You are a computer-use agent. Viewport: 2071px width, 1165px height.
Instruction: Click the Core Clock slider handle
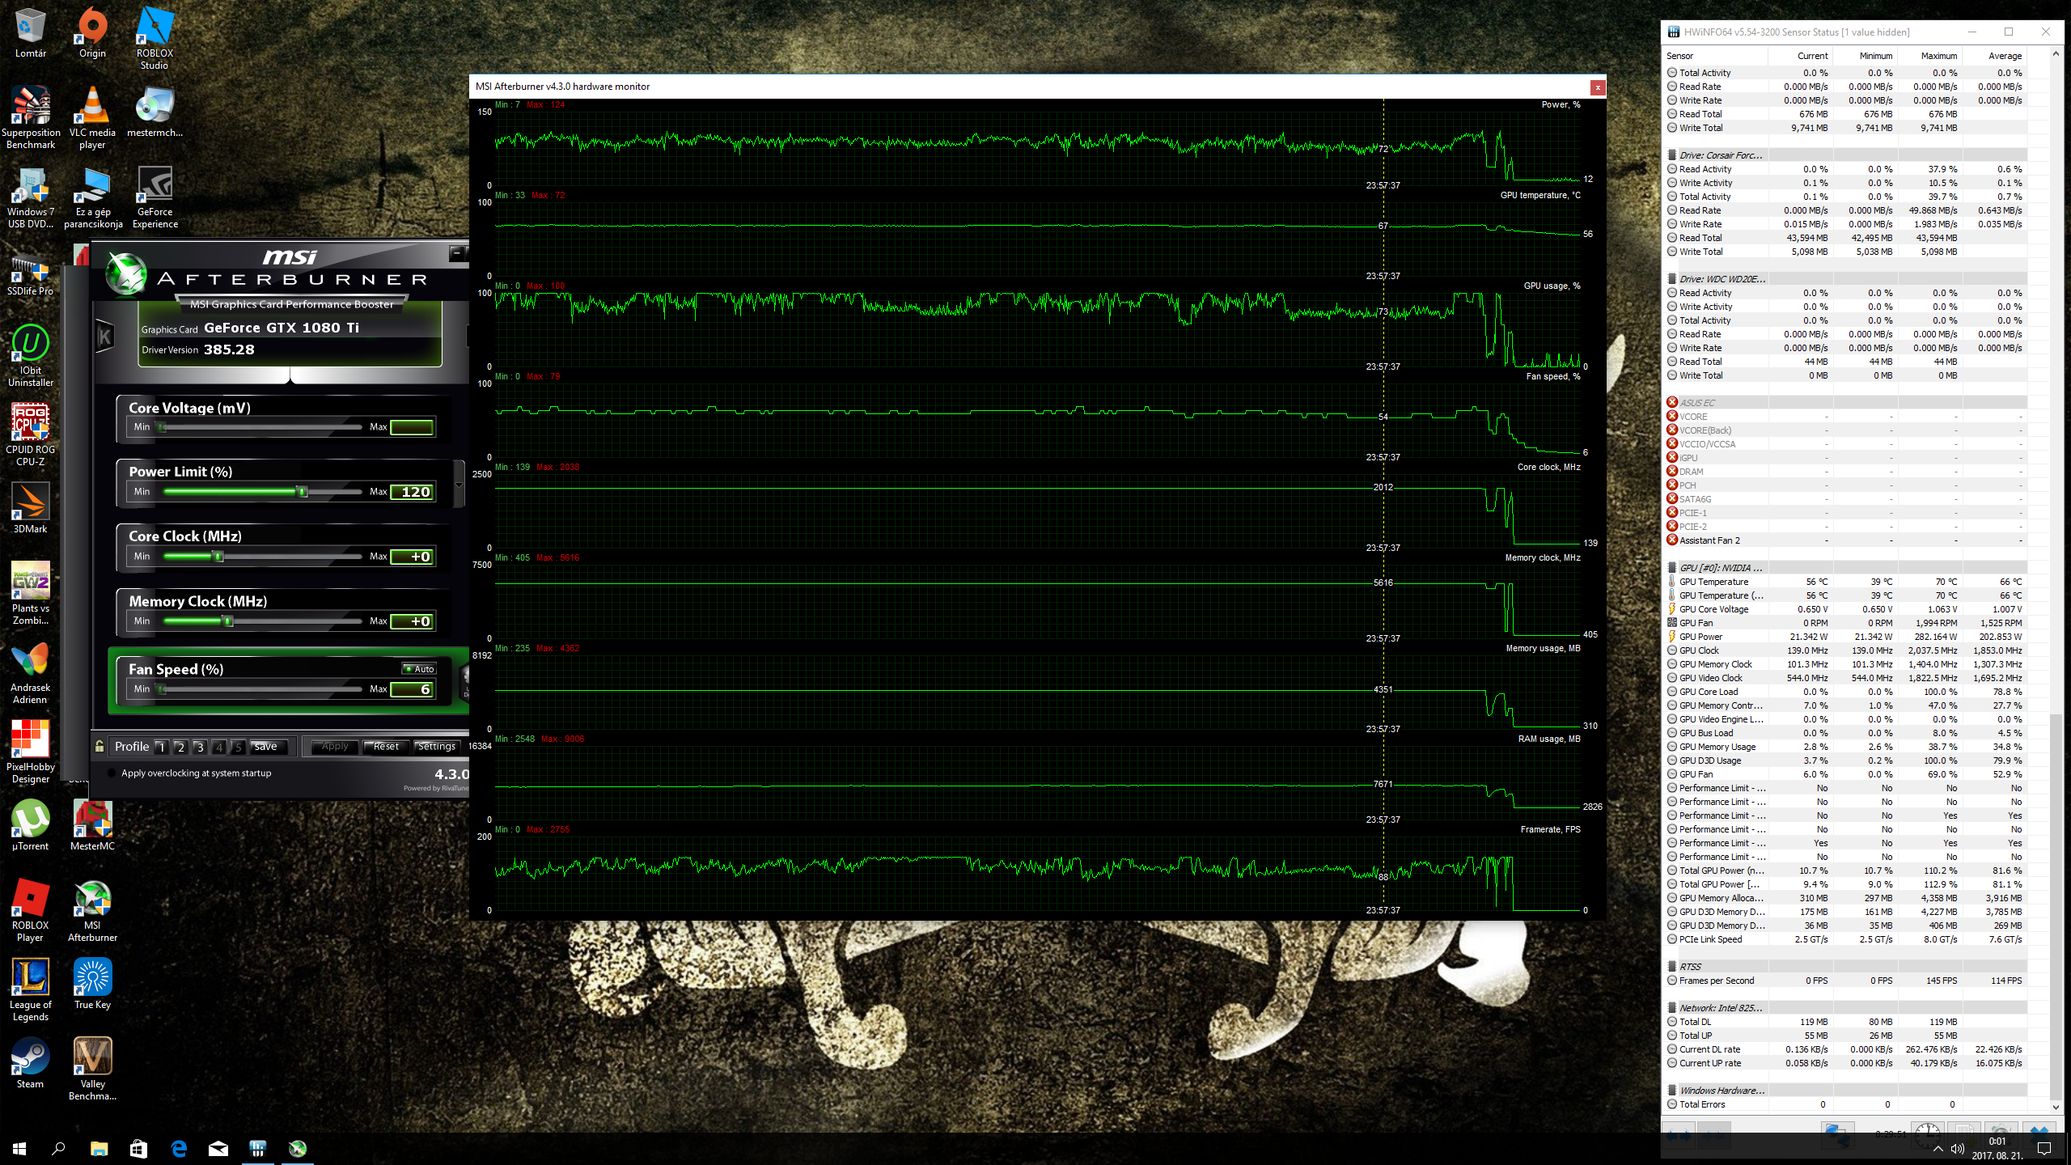218,557
